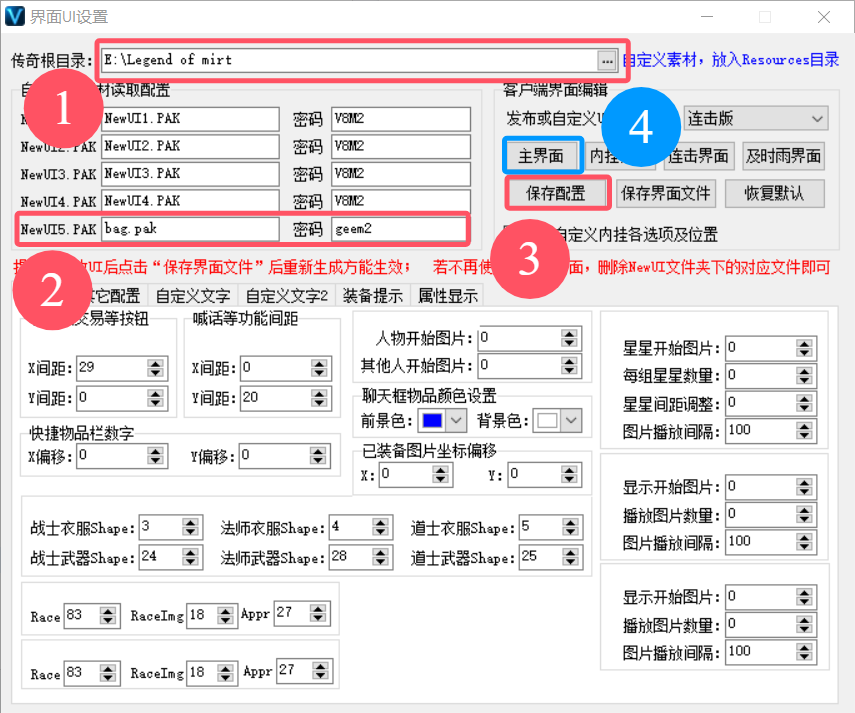Adjust 星星间距调整 stepper arrows
Screen dimensions: 855x713
[804, 403]
